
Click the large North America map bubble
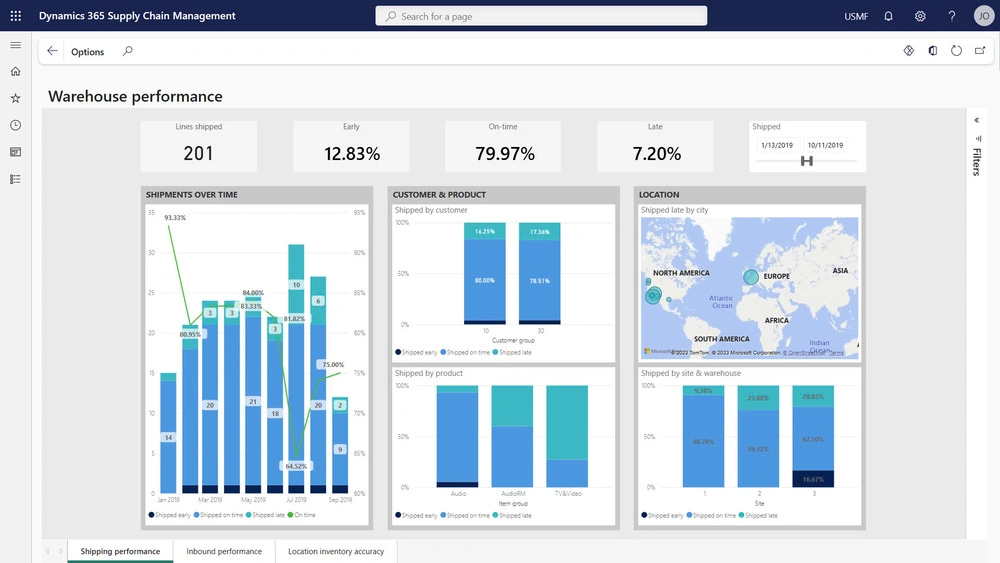653,295
